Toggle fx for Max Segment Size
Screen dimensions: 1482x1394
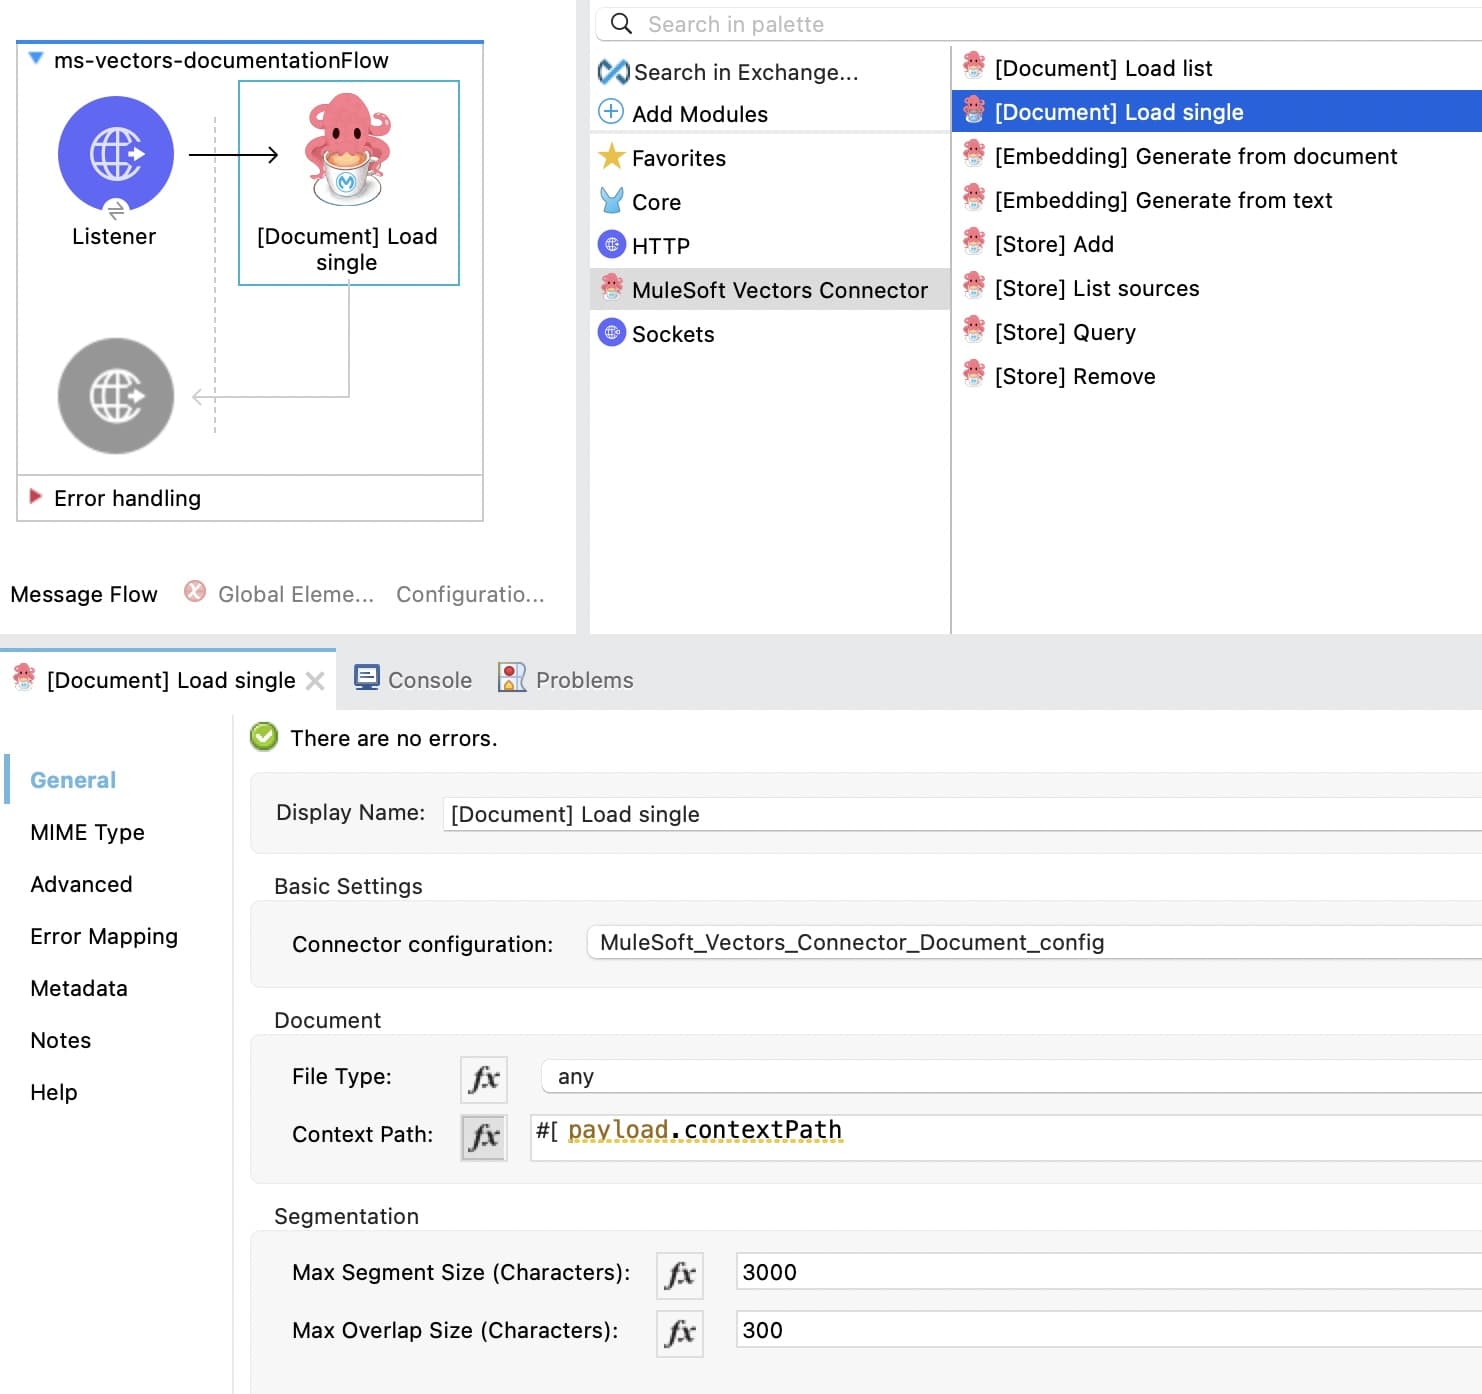(680, 1276)
